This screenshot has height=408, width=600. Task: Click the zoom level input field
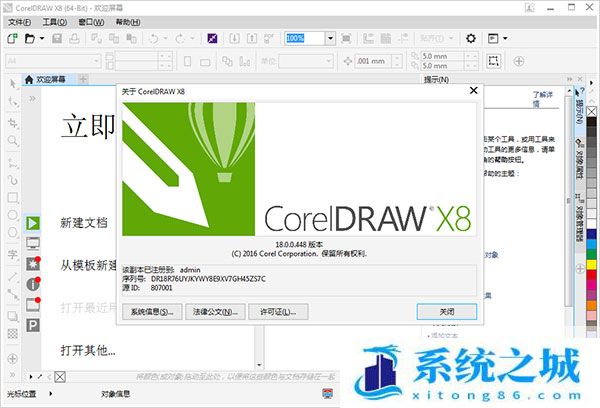click(305, 38)
